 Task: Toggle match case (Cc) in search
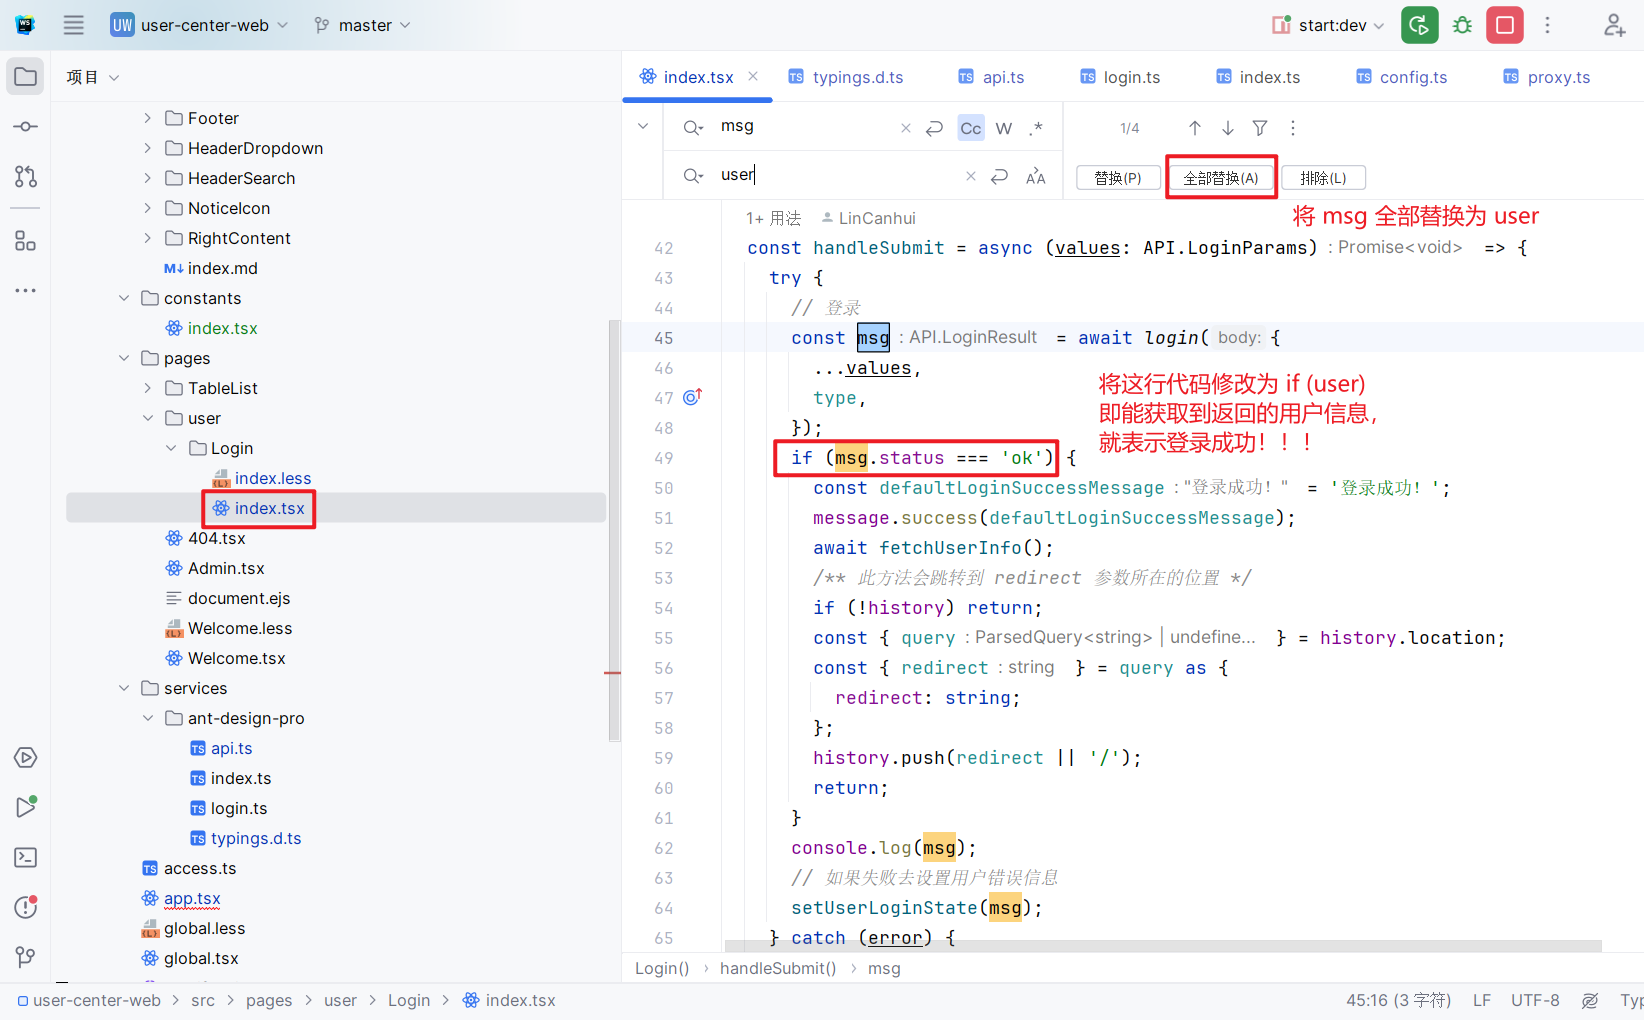[x=970, y=128]
